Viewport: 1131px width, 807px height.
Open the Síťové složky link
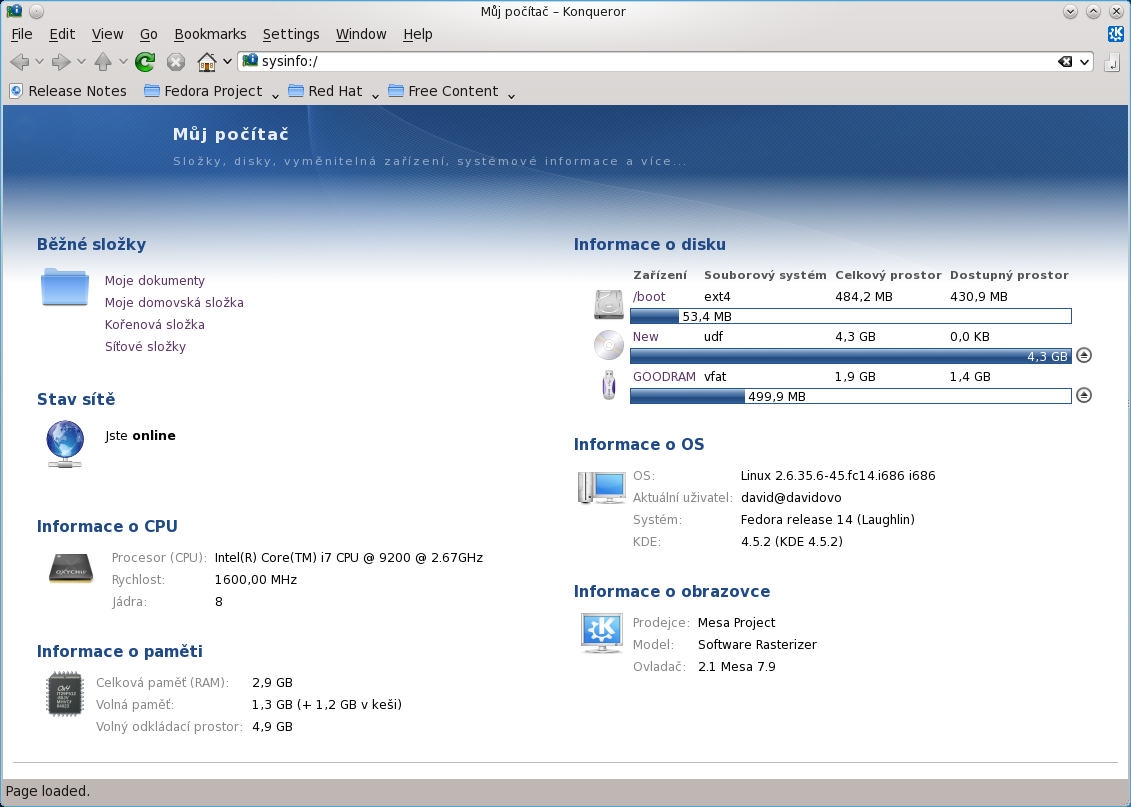[146, 347]
